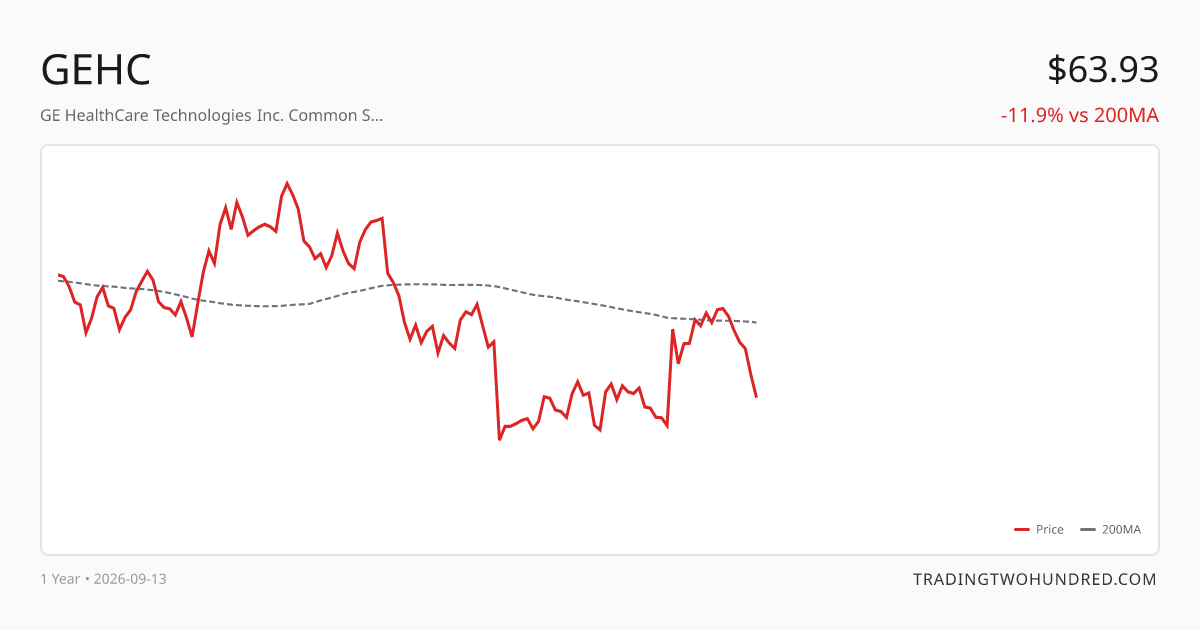Click the highest peak of the price line
This screenshot has width=1200, height=630.
click(287, 183)
